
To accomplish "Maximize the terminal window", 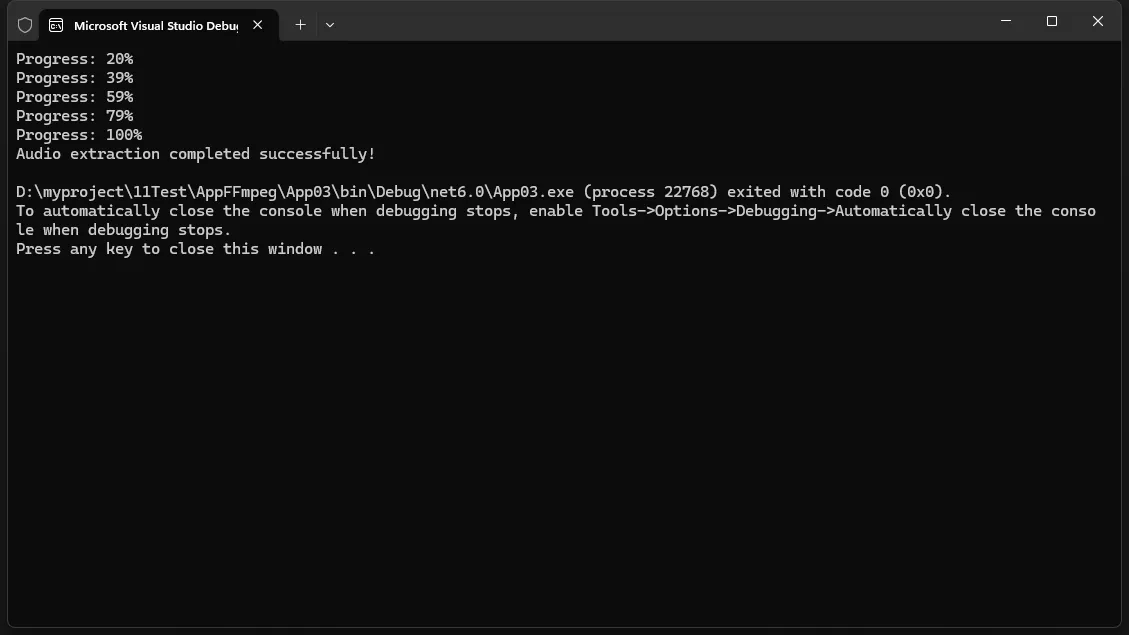I will click(1052, 21).
